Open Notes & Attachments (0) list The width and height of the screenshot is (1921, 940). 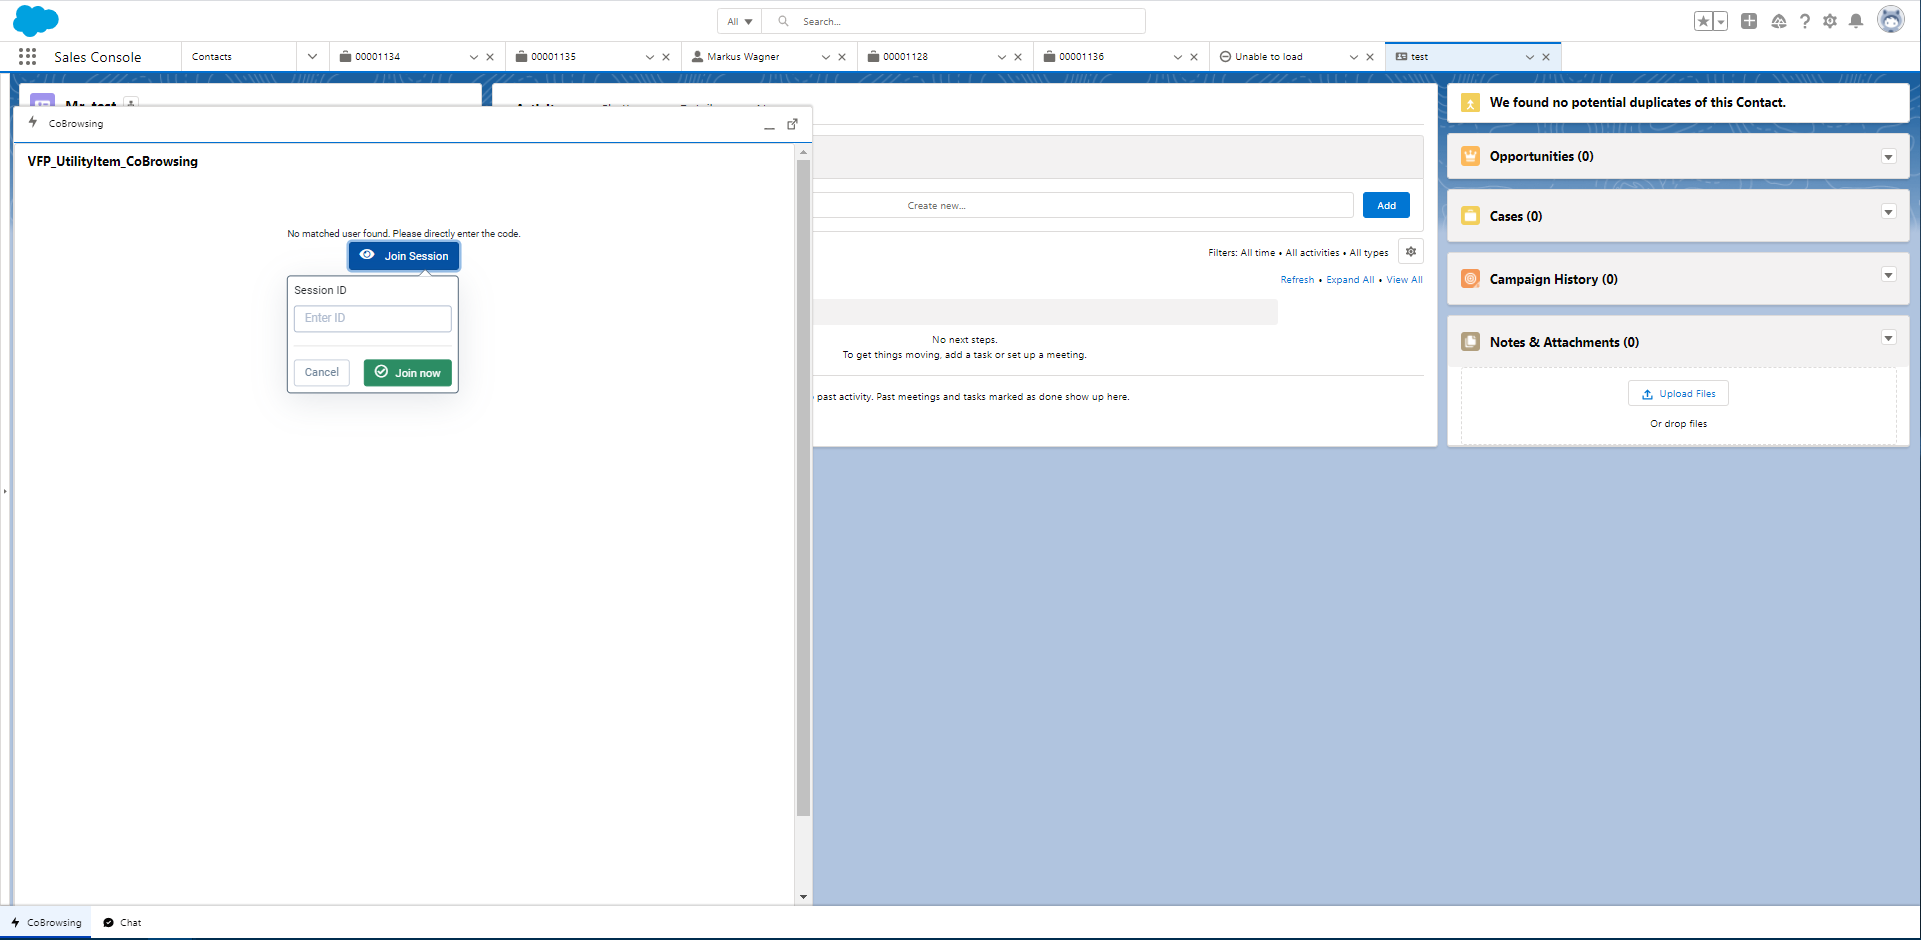1564,342
